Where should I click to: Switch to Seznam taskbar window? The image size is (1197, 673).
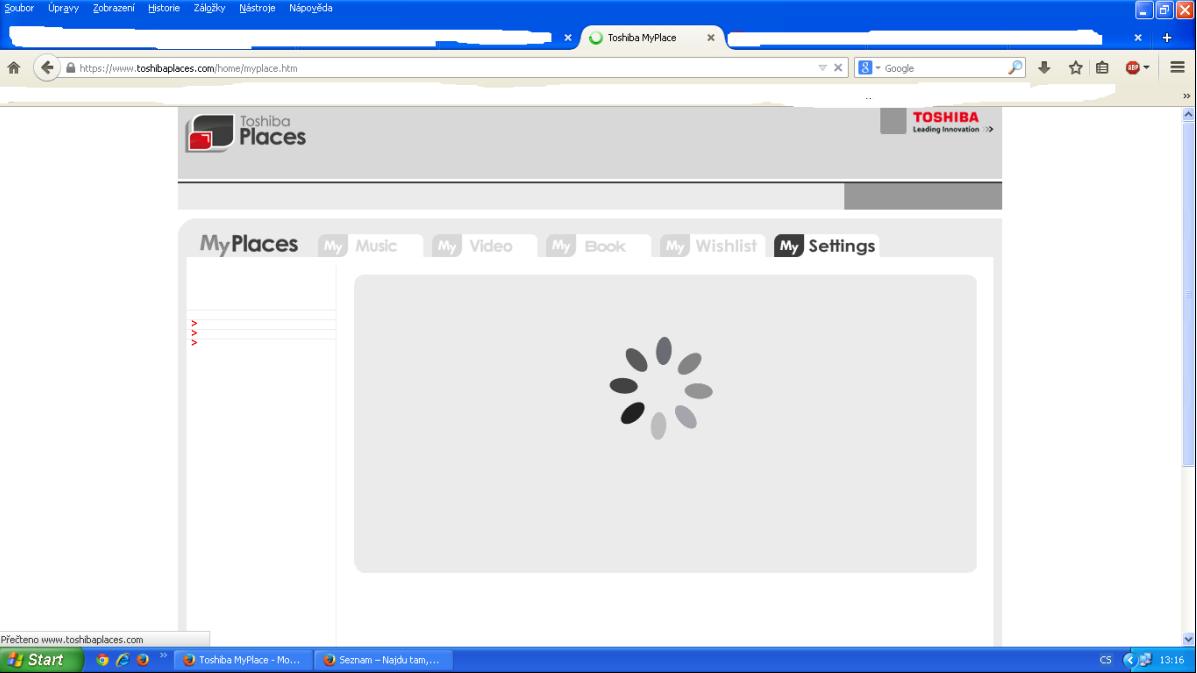(x=383, y=660)
